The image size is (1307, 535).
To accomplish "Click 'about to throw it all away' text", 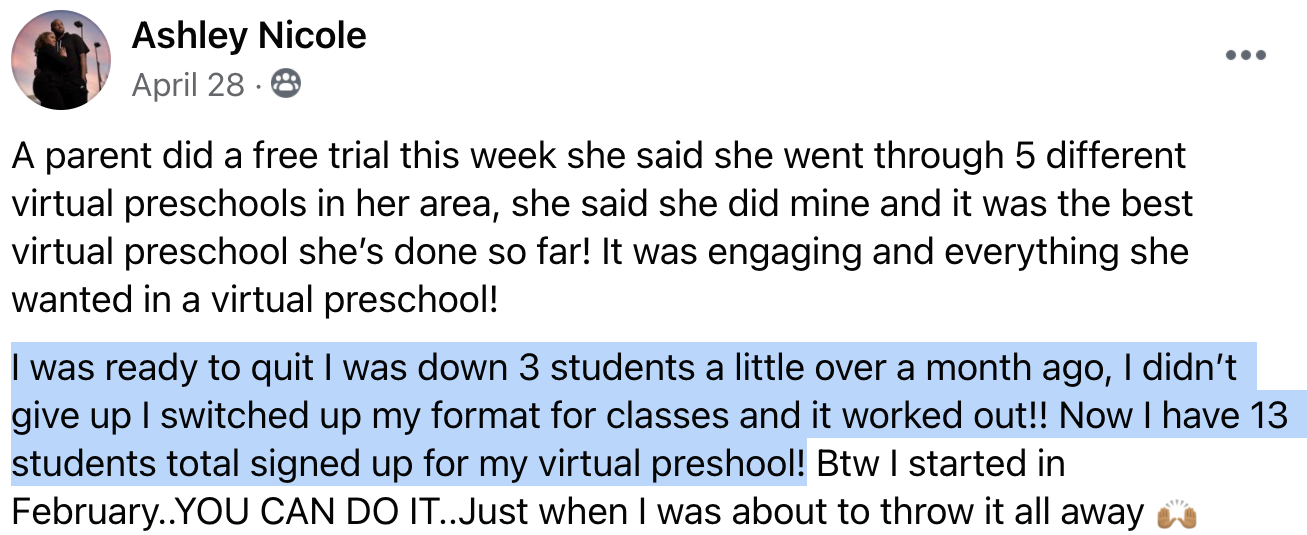I will coord(939,514).
